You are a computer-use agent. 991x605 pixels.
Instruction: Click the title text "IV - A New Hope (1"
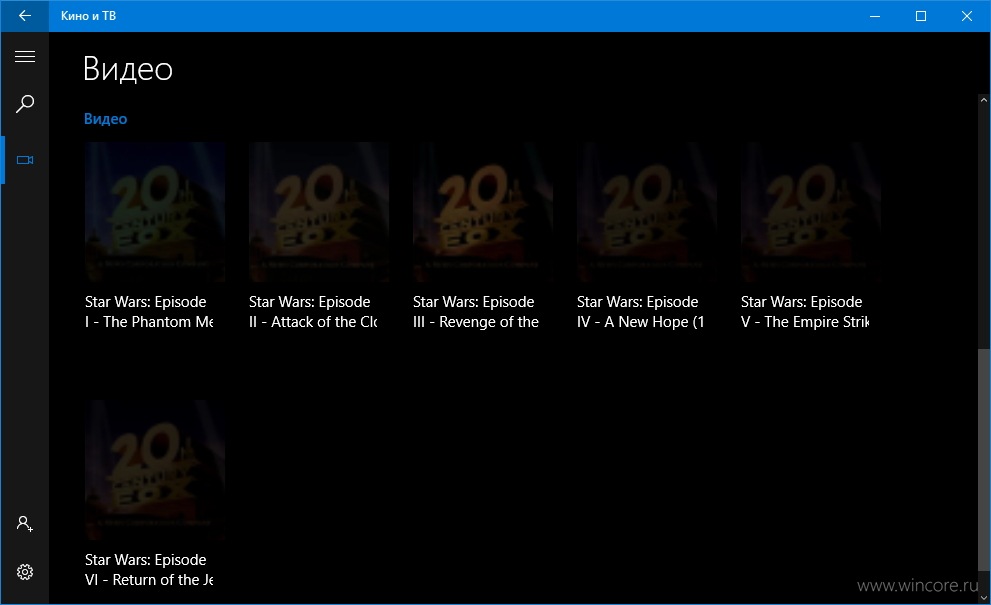[x=640, y=322]
